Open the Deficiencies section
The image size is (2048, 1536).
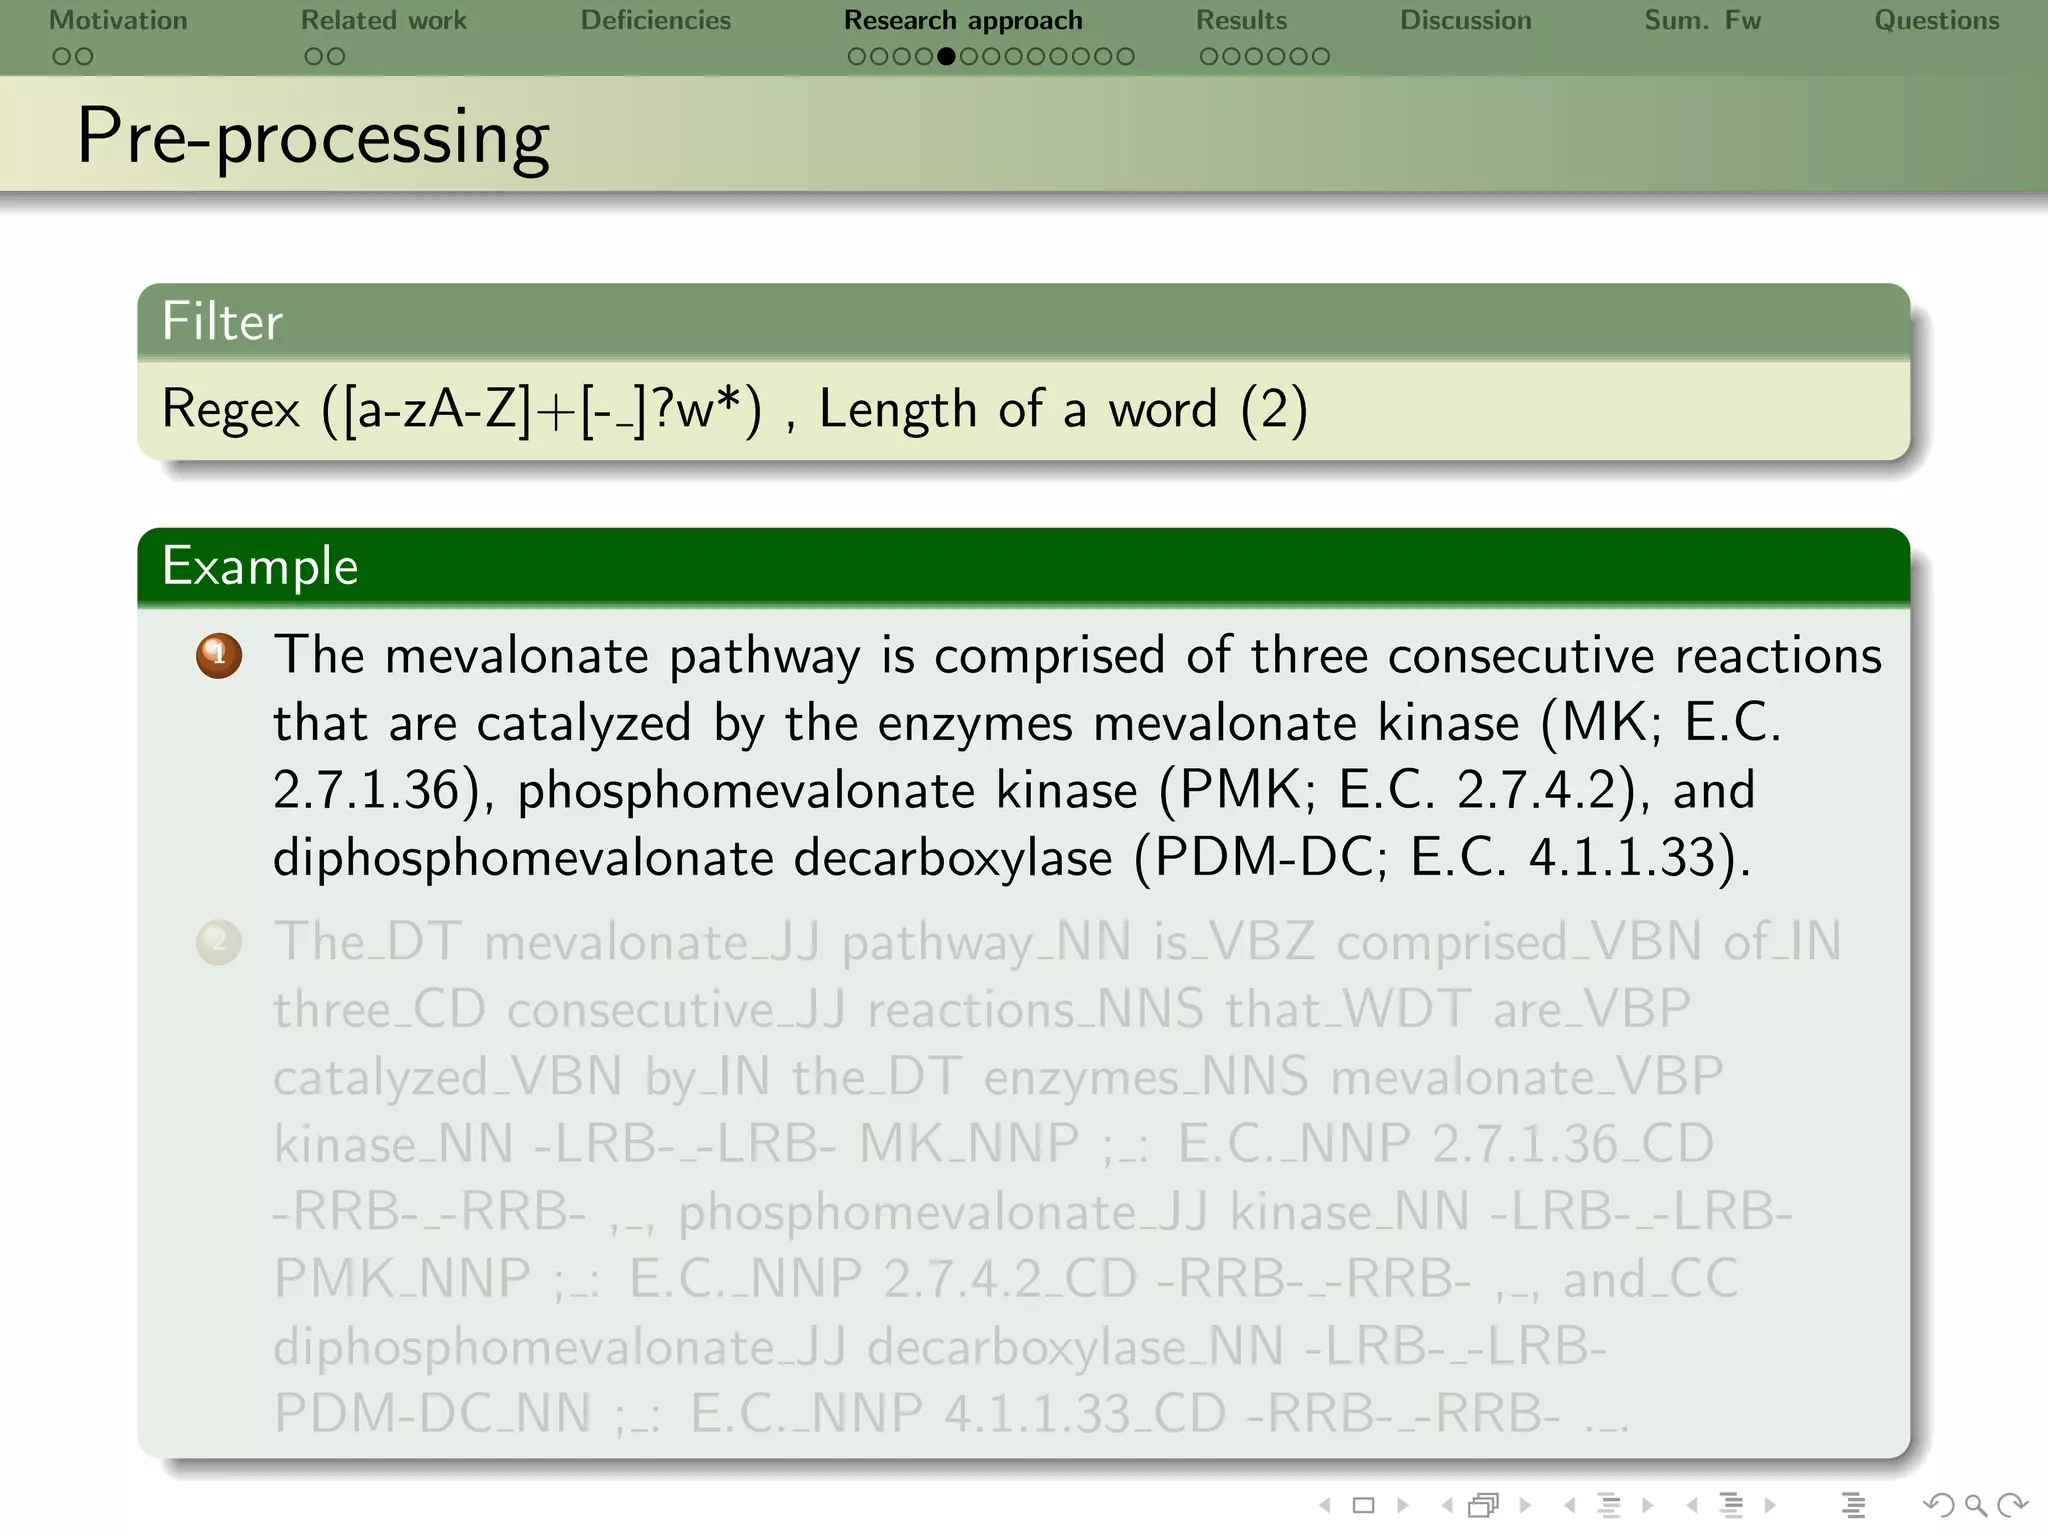(656, 20)
